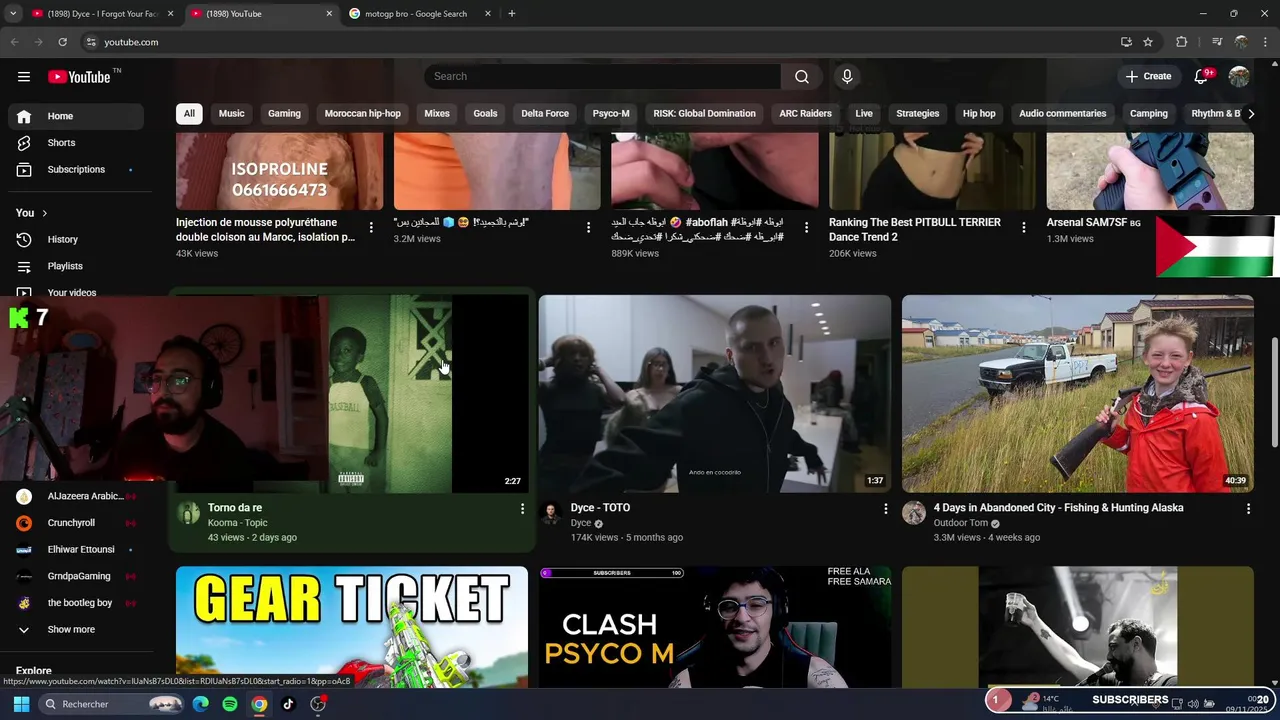Open Subscriptions in sidebar
The width and height of the screenshot is (1280, 720).
pyautogui.click(x=76, y=170)
